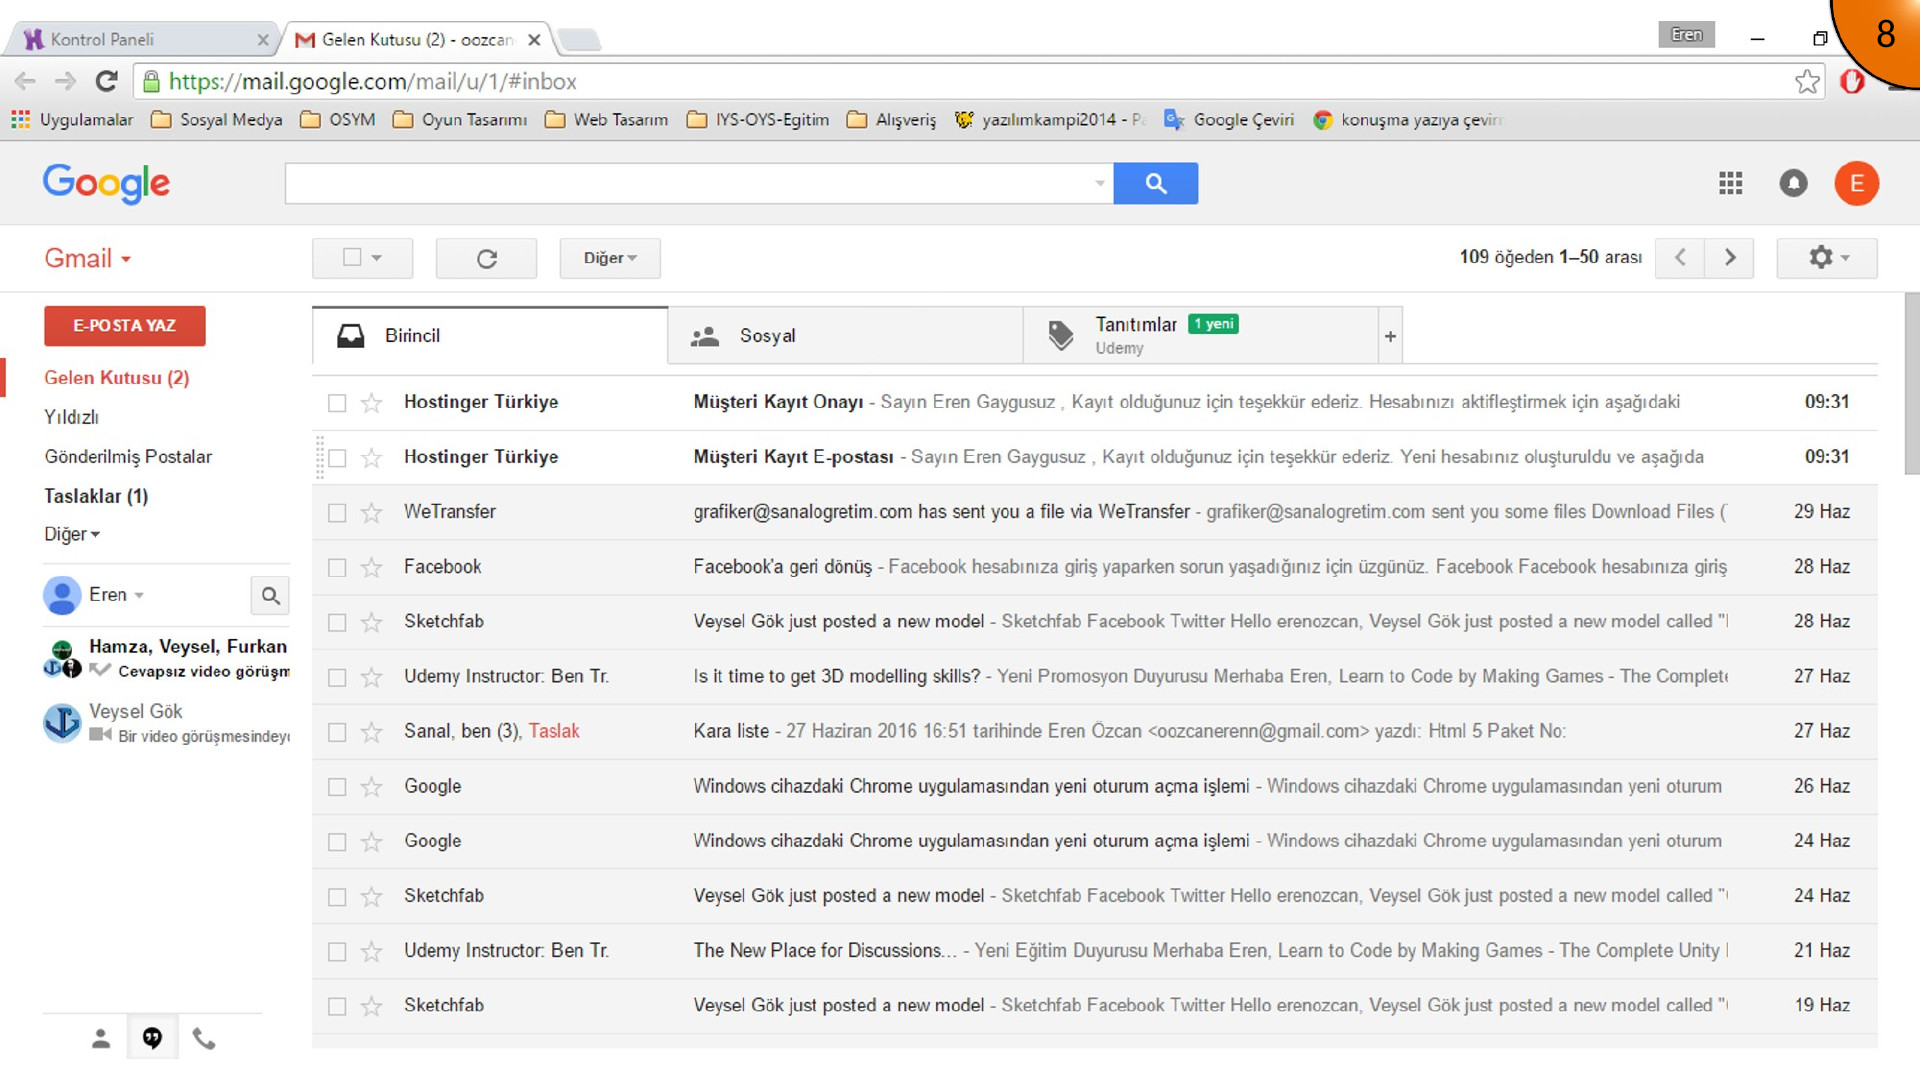Open Google account notifications bell

(x=1793, y=183)
